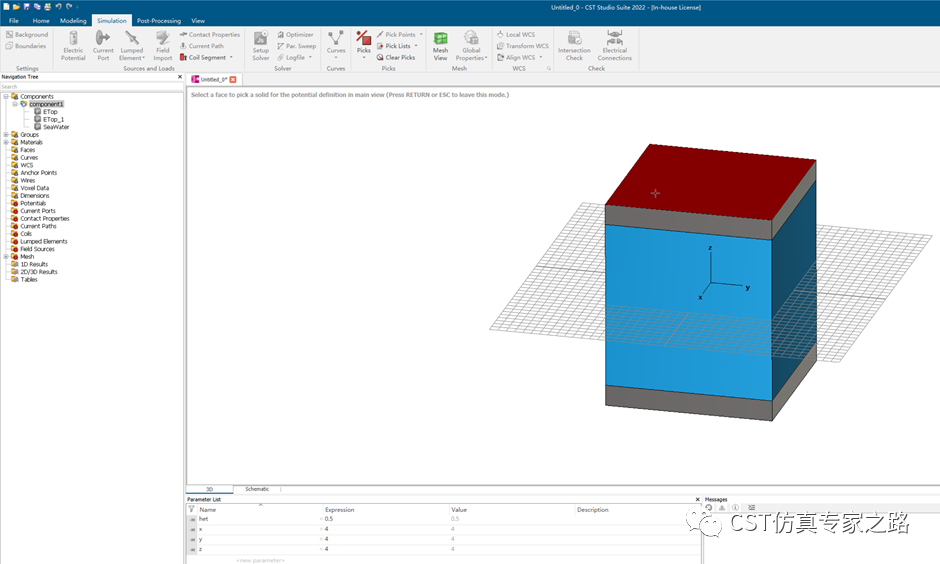Select the Current Ports folder in the tree
The image size is (940, 564).
point(38,211)
